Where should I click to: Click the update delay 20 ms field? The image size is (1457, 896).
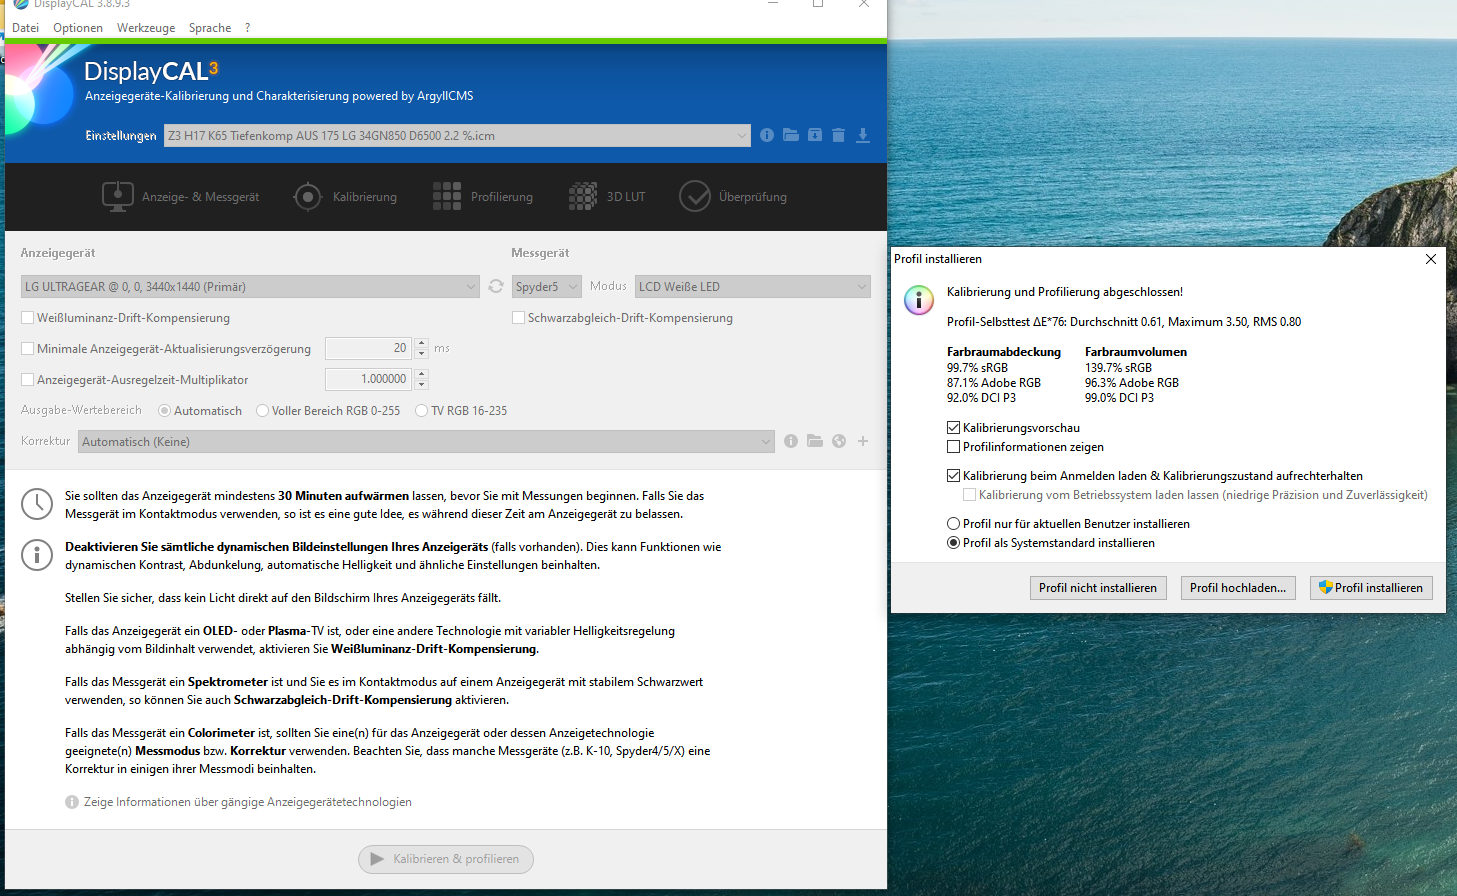tap(369, 348)
